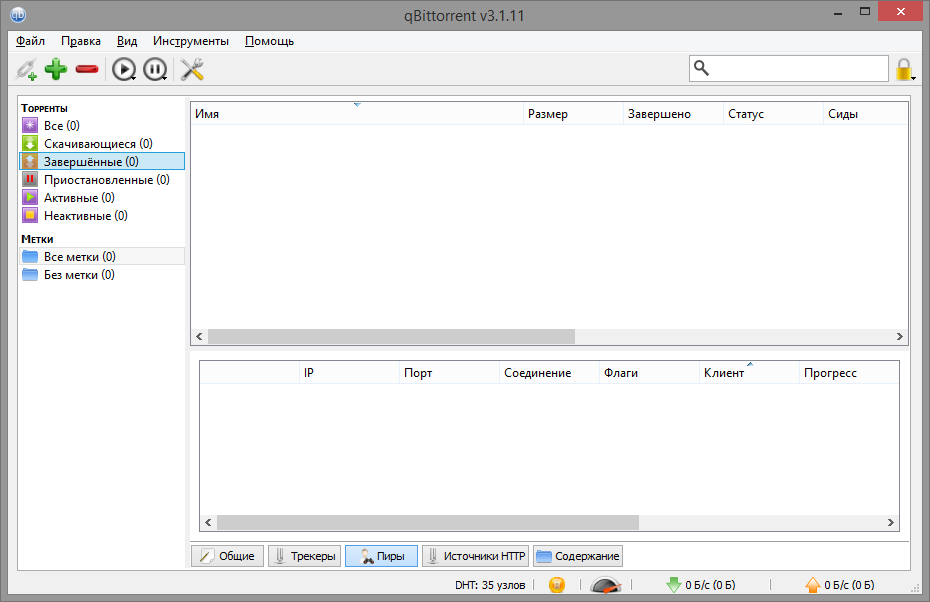This screenshot has height=602, width=930.
Task: Select the Завершённые (0) filter
Action: click(x=102, y=161)
